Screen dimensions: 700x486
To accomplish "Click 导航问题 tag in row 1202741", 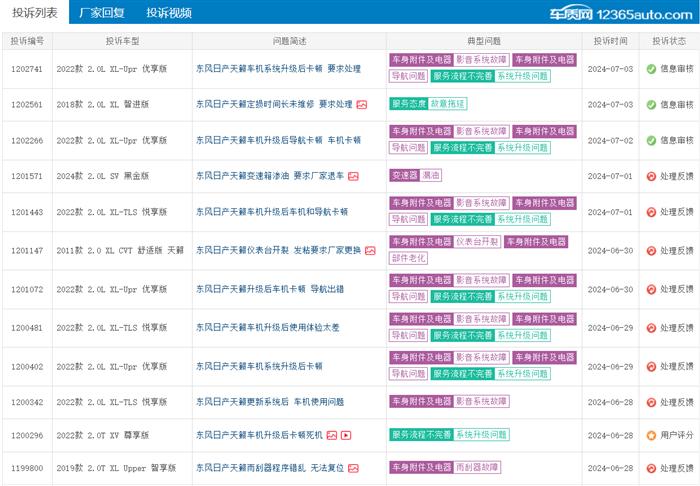I will (408, 76).
